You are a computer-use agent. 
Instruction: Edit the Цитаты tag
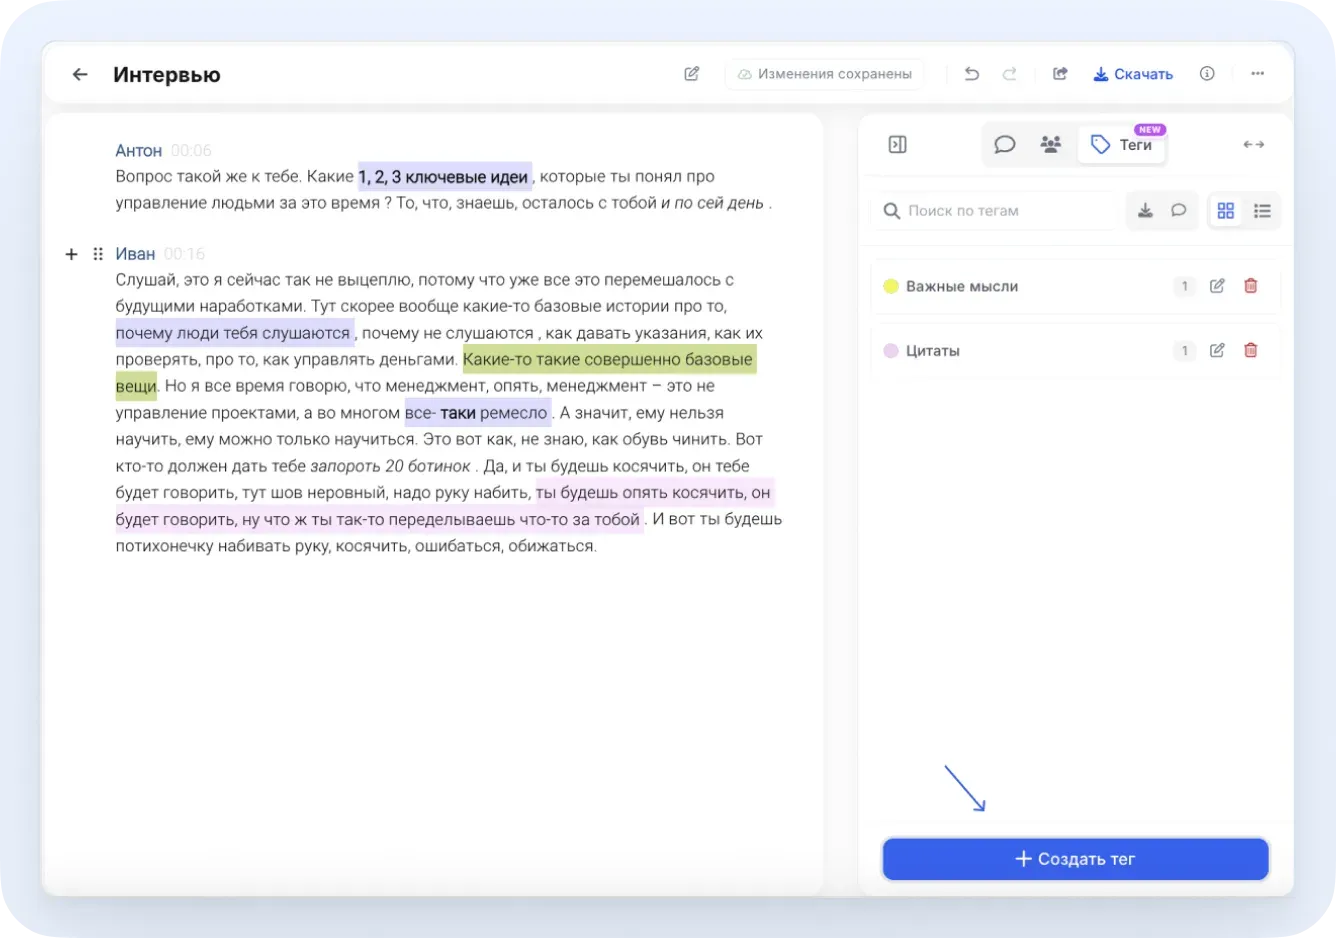[x=1217, y=351]
